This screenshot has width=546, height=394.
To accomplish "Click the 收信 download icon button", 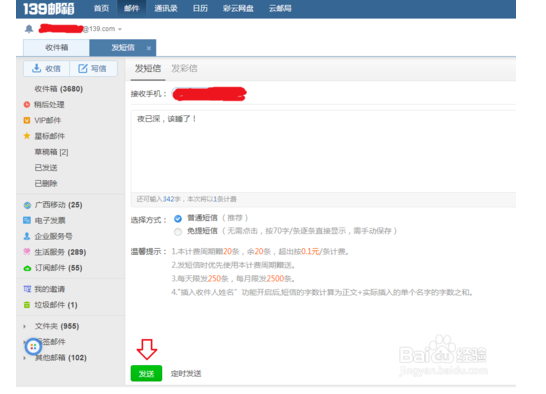I will (46, 68).
